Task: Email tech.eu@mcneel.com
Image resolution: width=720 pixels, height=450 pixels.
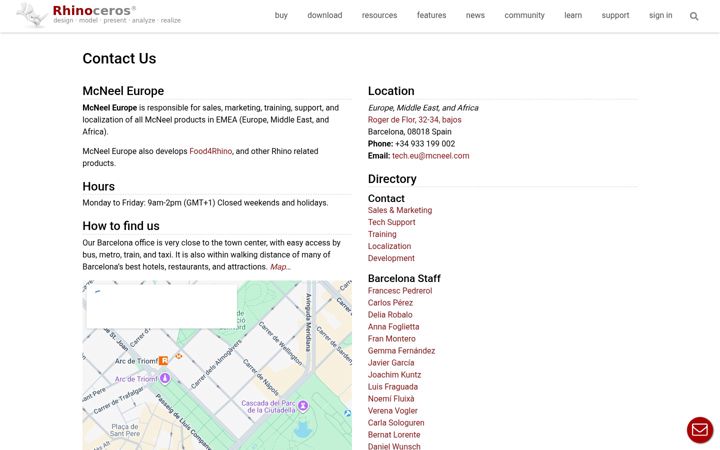Action: [x=430, y=156]
